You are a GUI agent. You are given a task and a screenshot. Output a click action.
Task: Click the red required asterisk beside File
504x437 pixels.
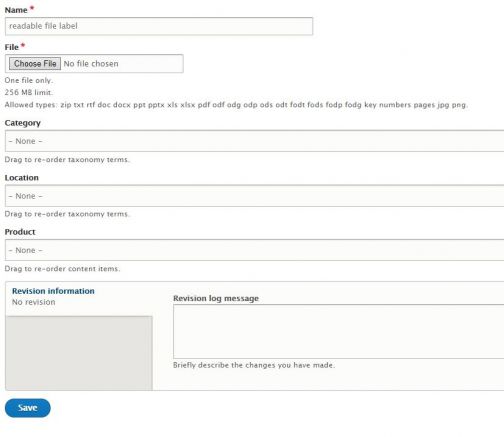(23, 46)
